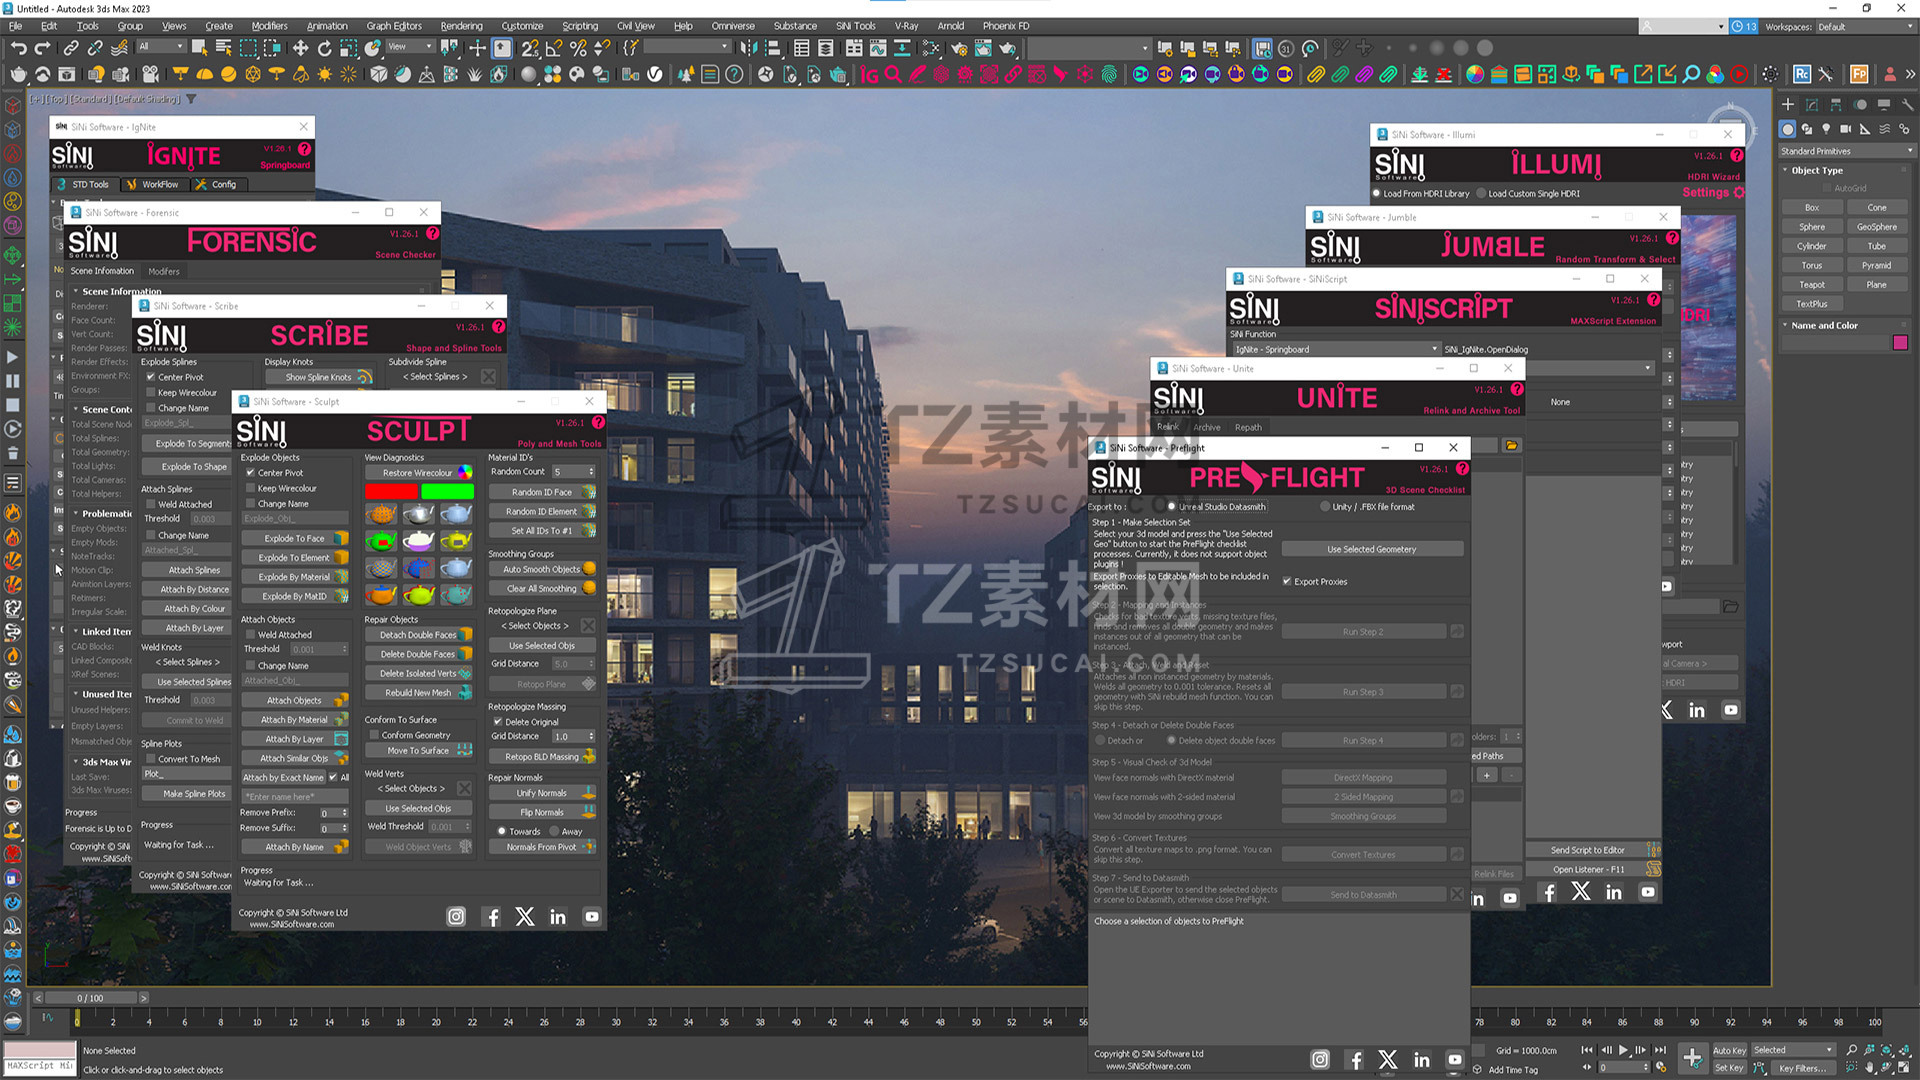Screen dimensions: 1920x1080
Task: Toggle Export Proxies checkbox
Action: coord(1288,582)
